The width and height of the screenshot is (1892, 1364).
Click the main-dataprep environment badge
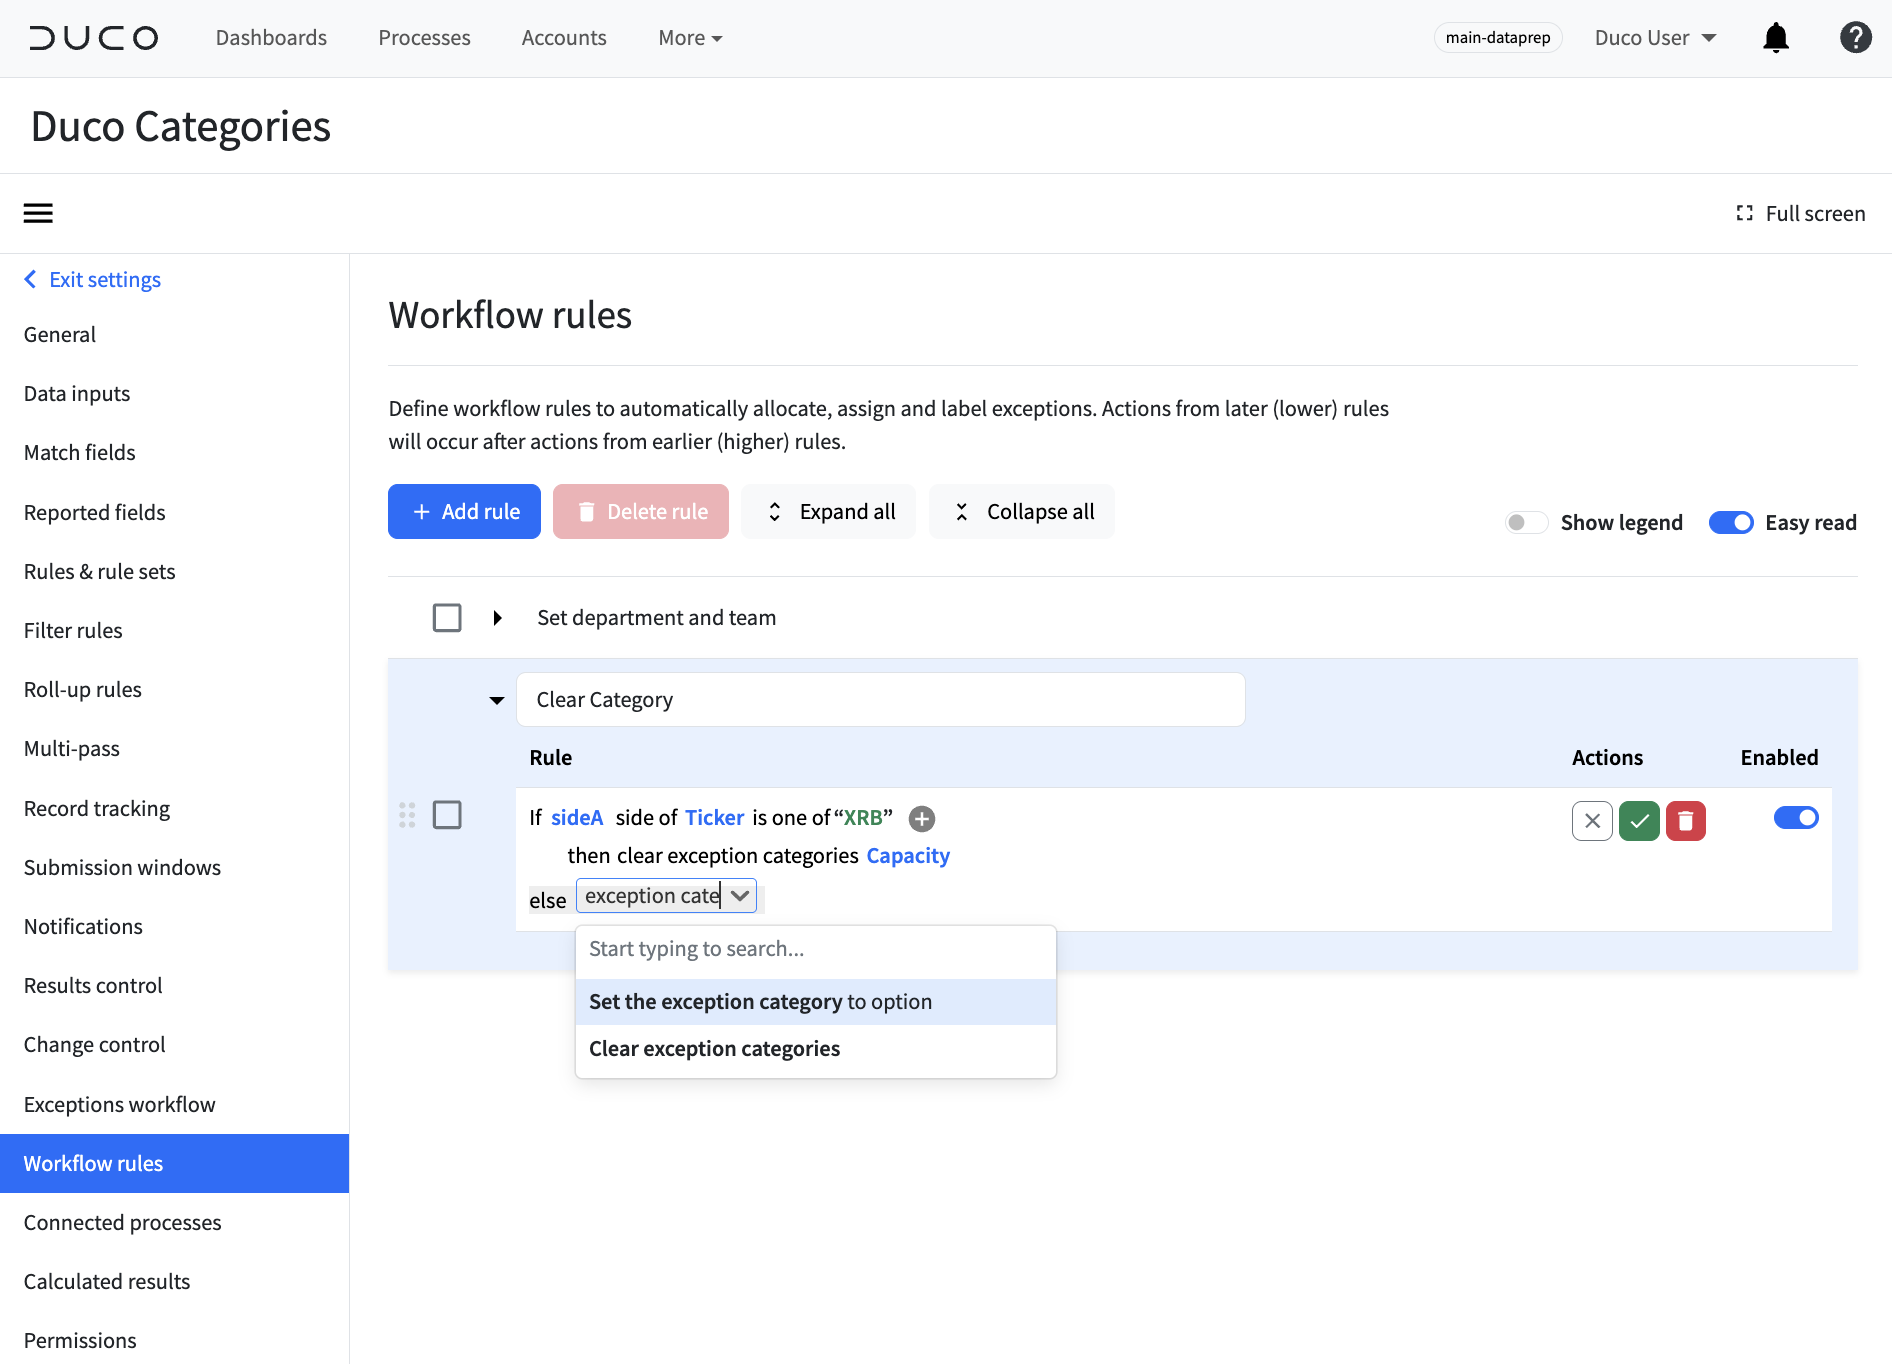coord(1497,38)
